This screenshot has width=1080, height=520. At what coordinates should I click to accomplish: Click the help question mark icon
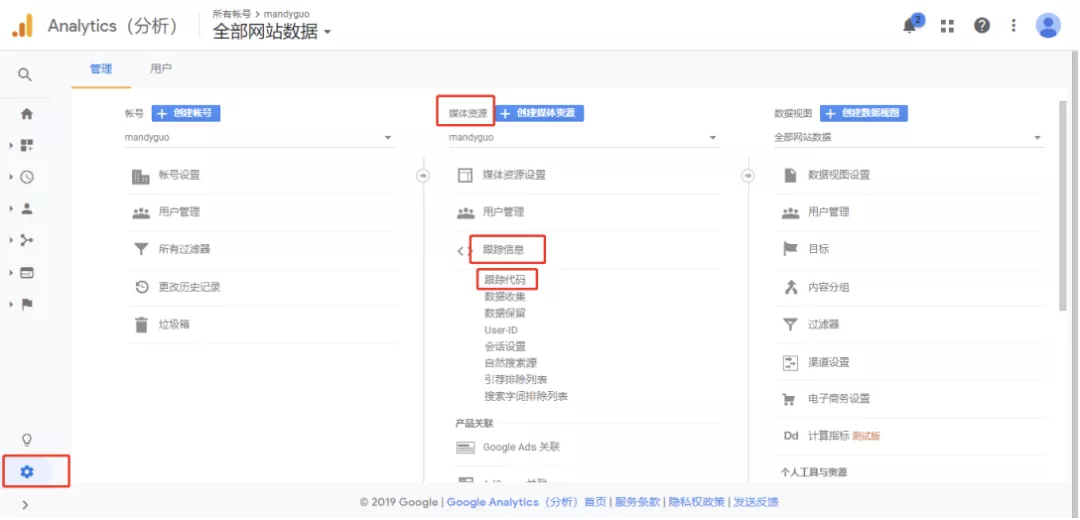(x=982, y=26)
